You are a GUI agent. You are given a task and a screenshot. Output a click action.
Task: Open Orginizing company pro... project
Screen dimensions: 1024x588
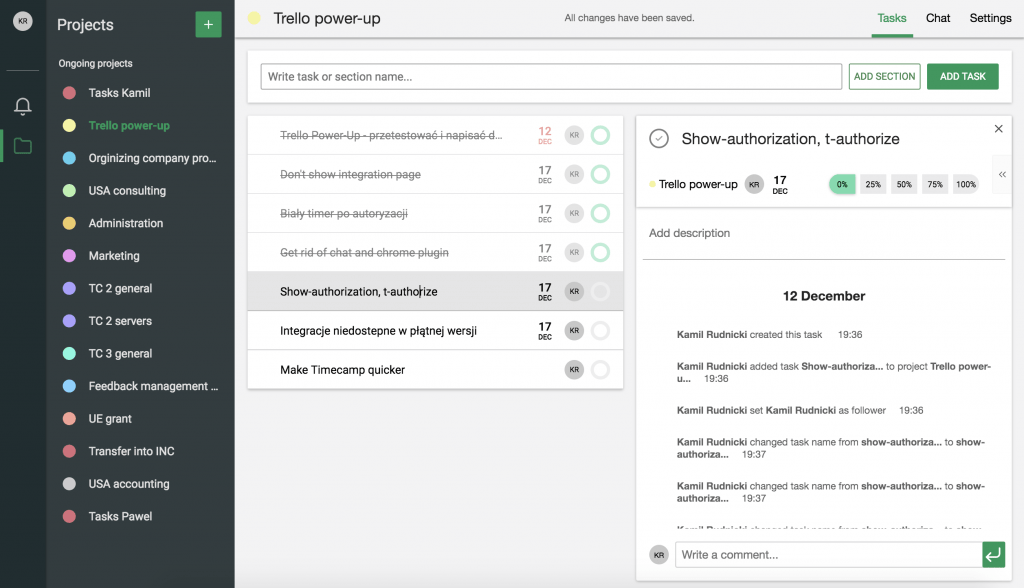(140, 158)
